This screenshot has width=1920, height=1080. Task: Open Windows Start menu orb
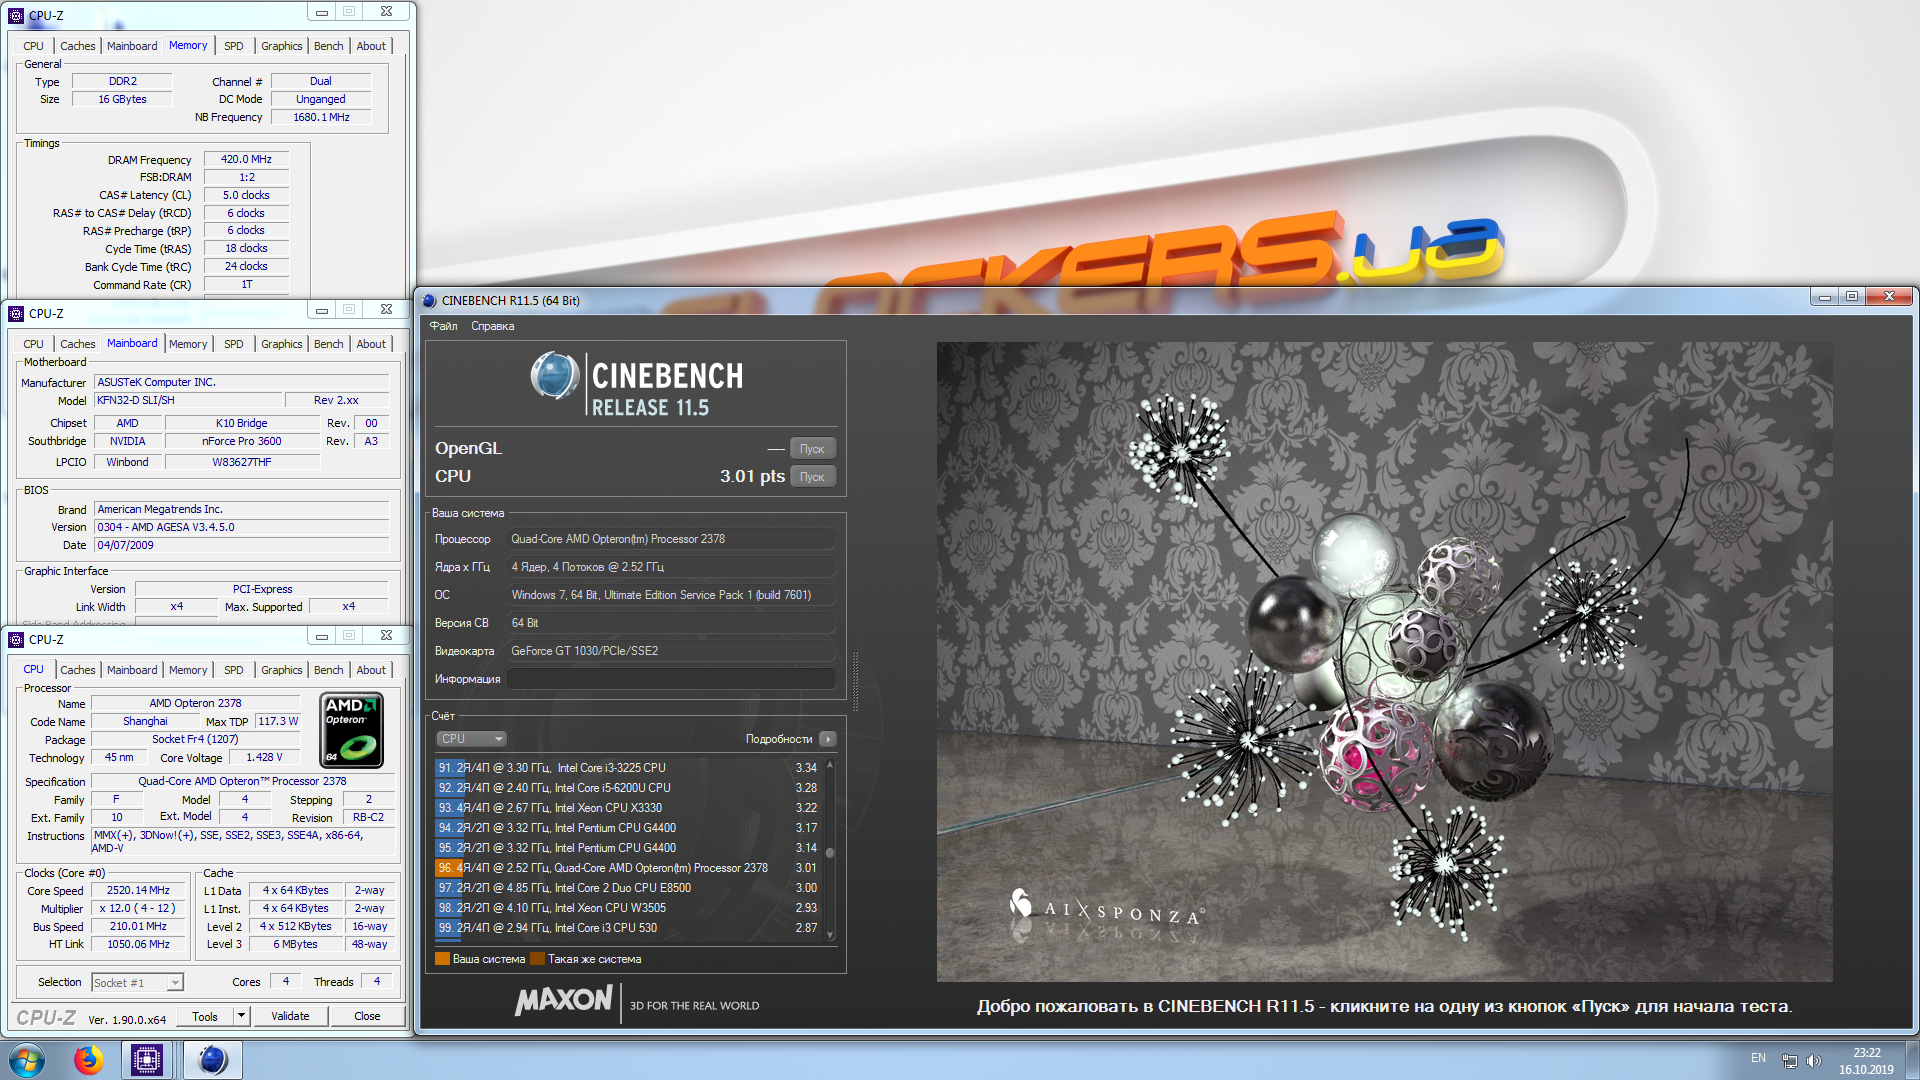[27, 1060]
